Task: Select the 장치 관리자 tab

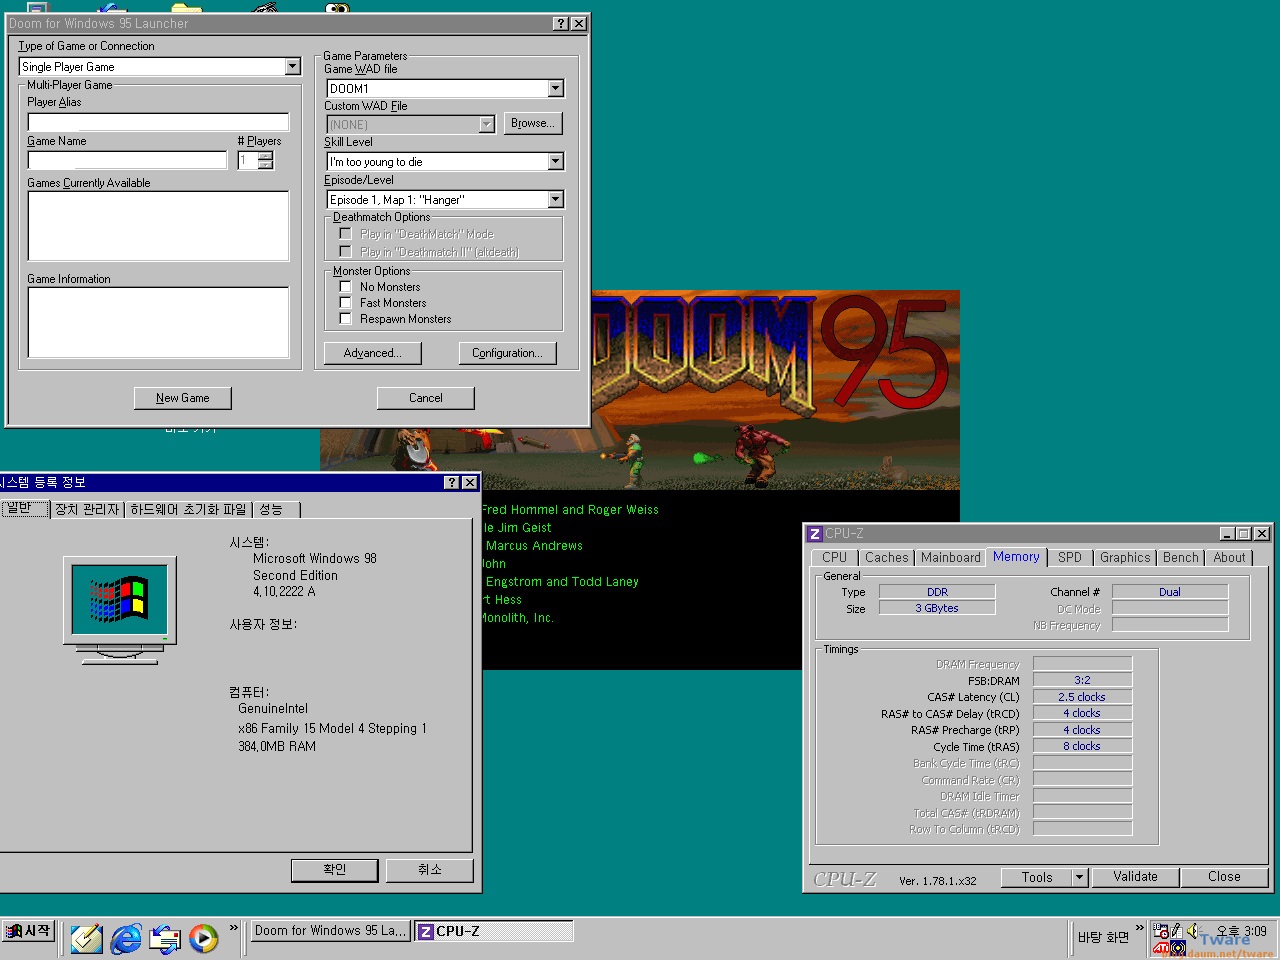Action: pos(87,510)
